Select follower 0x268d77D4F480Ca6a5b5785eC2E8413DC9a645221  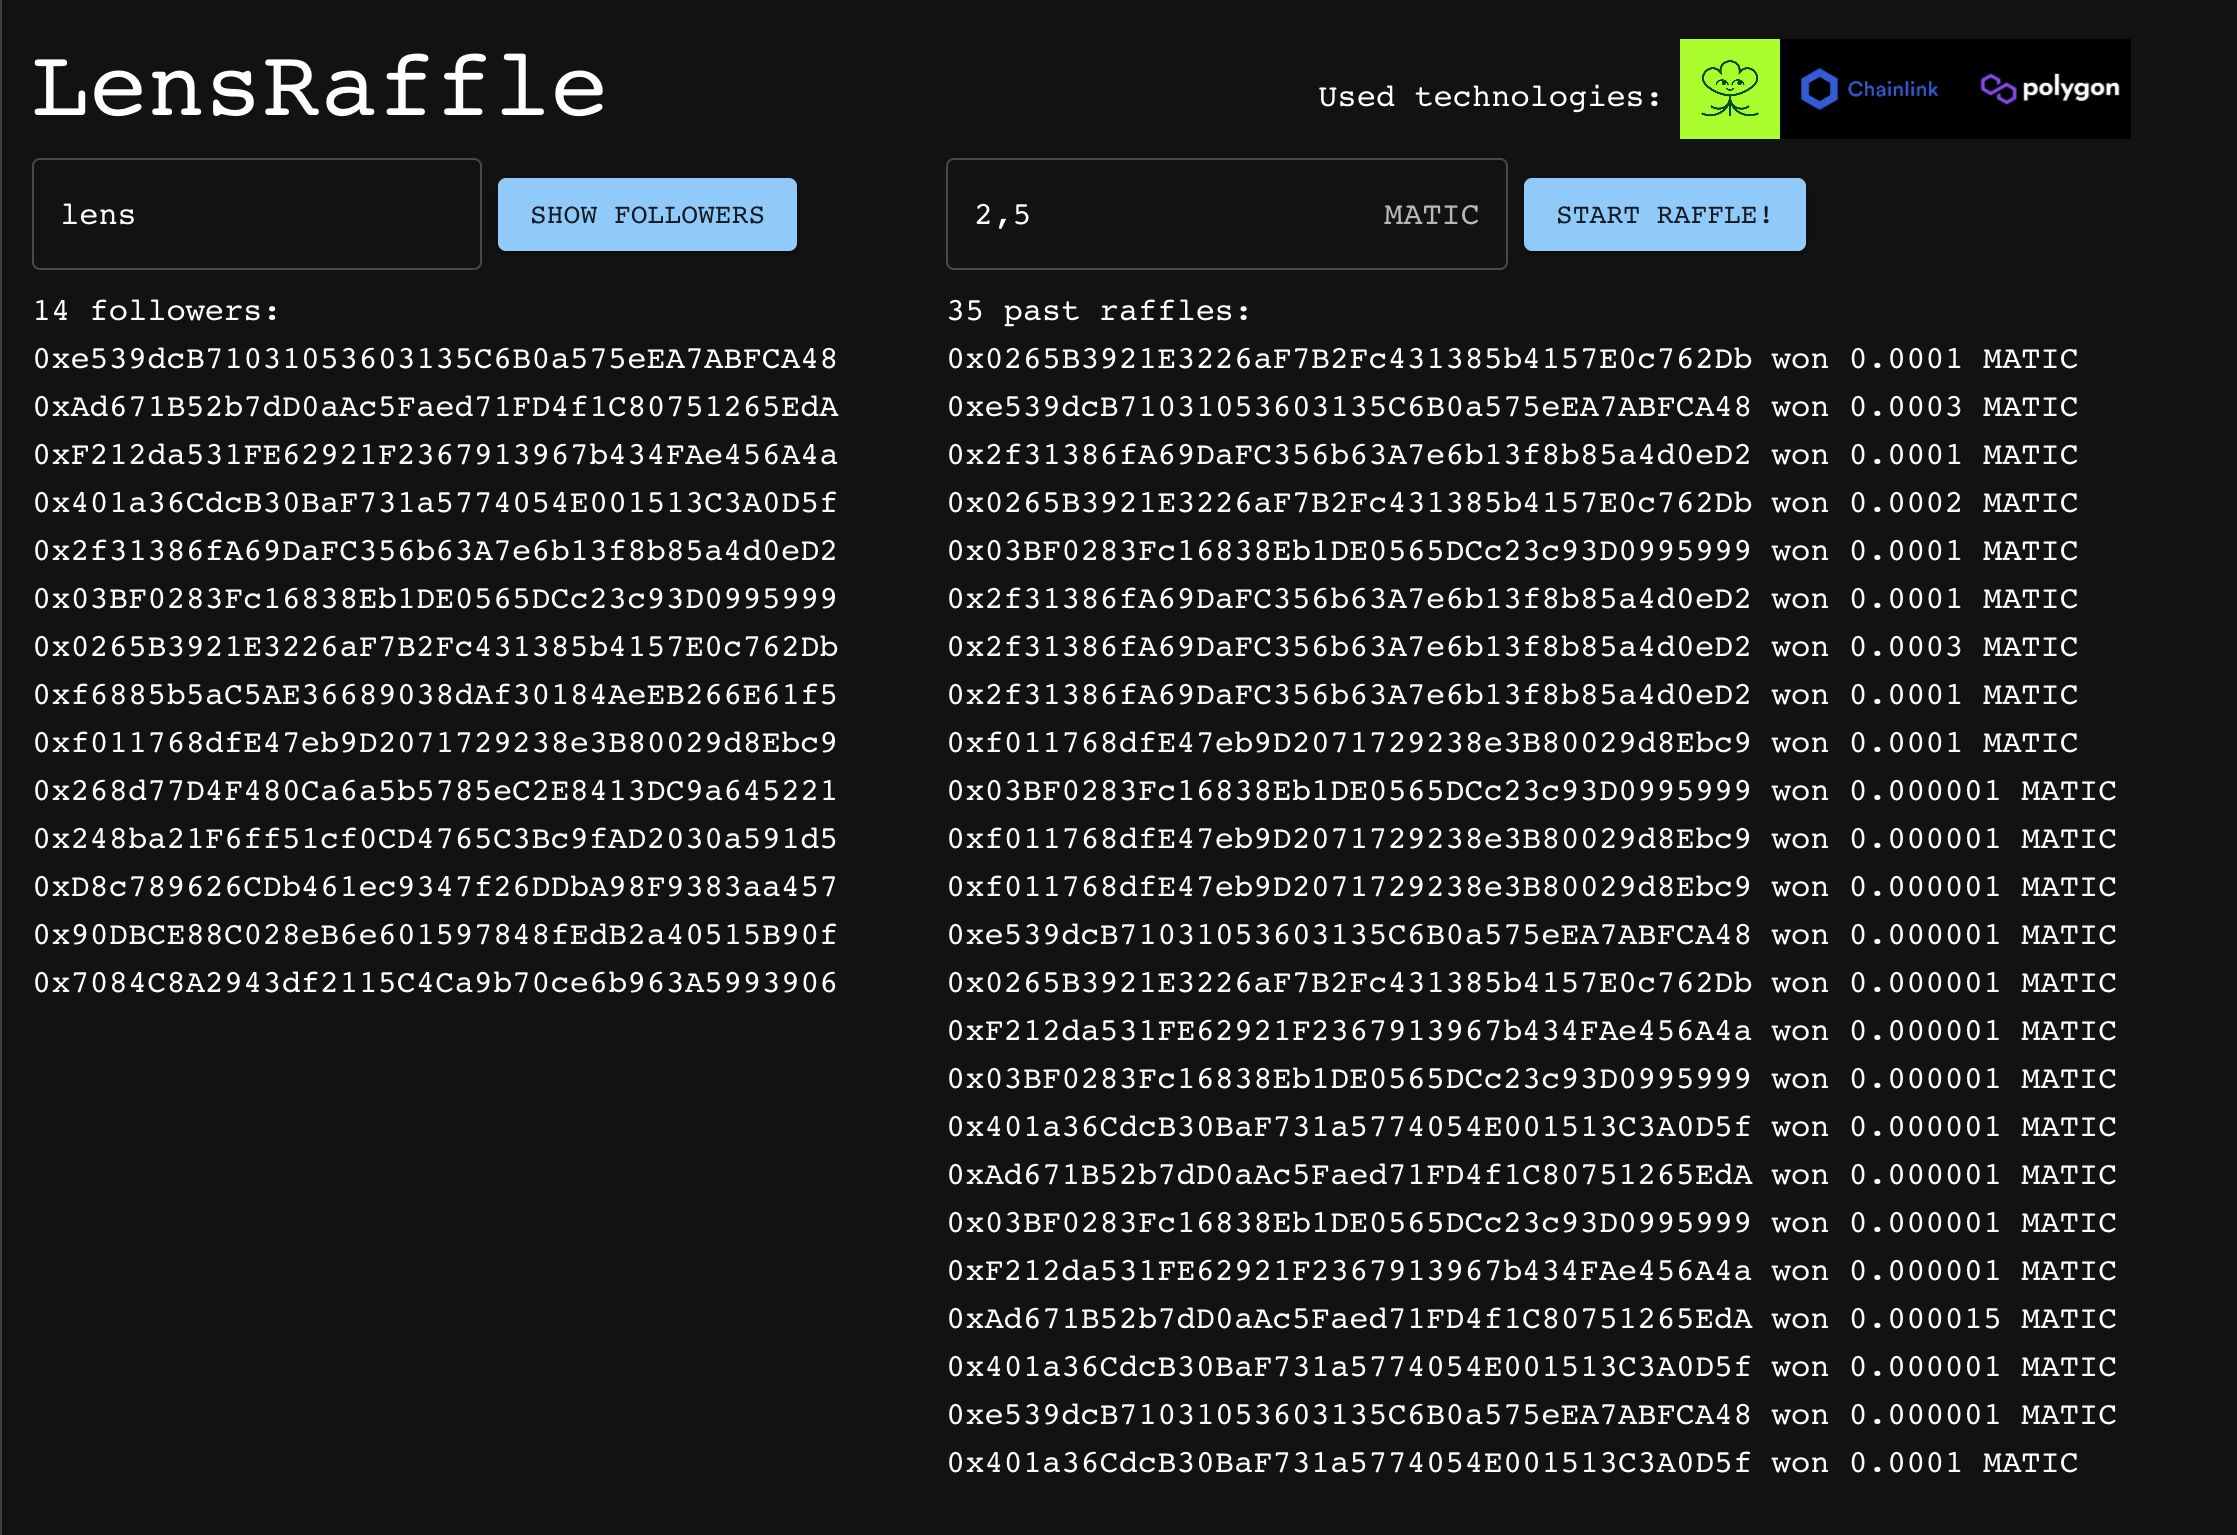point(435,791)
